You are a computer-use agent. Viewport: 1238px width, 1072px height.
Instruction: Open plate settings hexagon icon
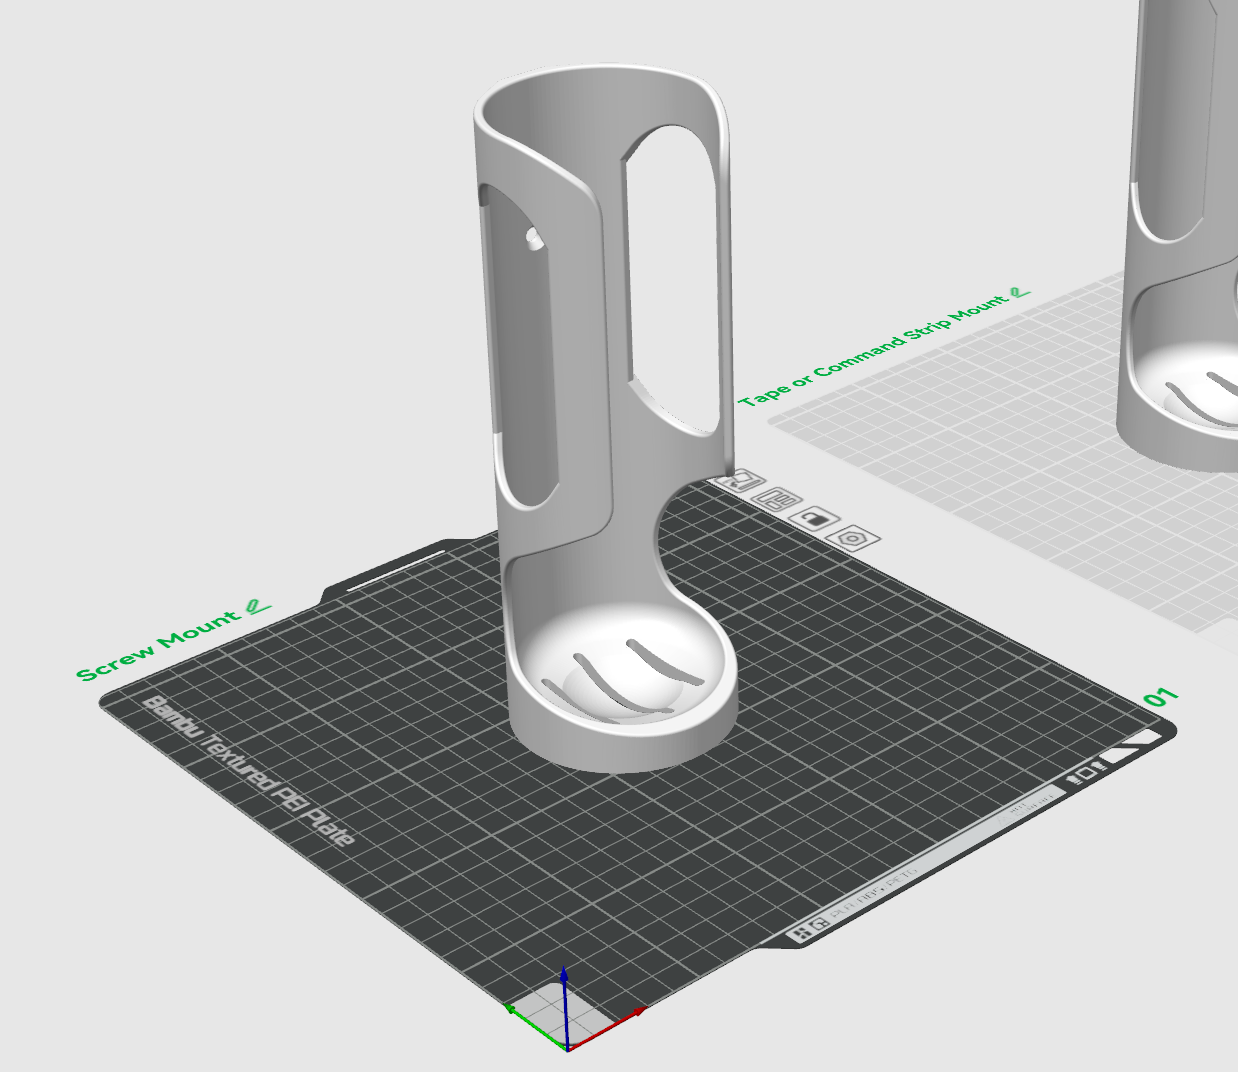(x=853, y=537)
